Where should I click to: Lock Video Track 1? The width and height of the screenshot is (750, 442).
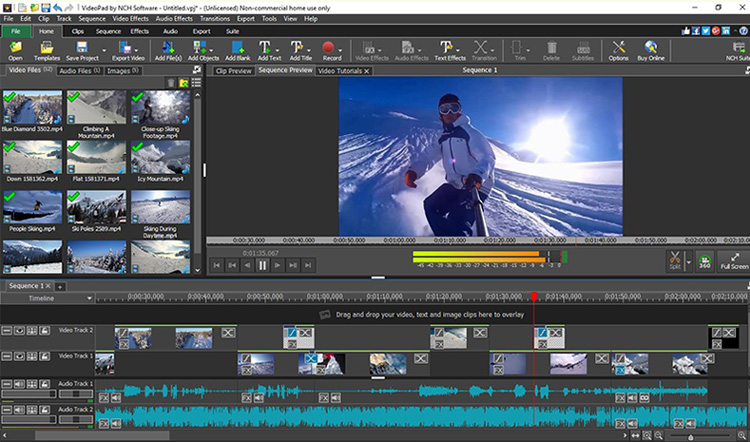pyautogui.click(x=44, y=356)
